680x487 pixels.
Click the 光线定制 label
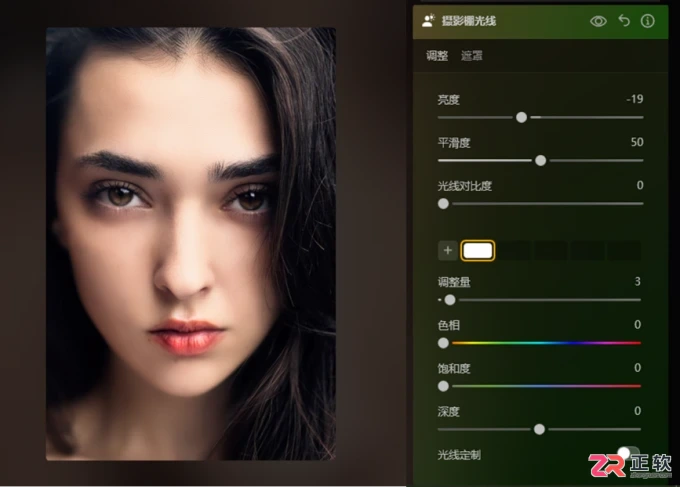(459, 455)
